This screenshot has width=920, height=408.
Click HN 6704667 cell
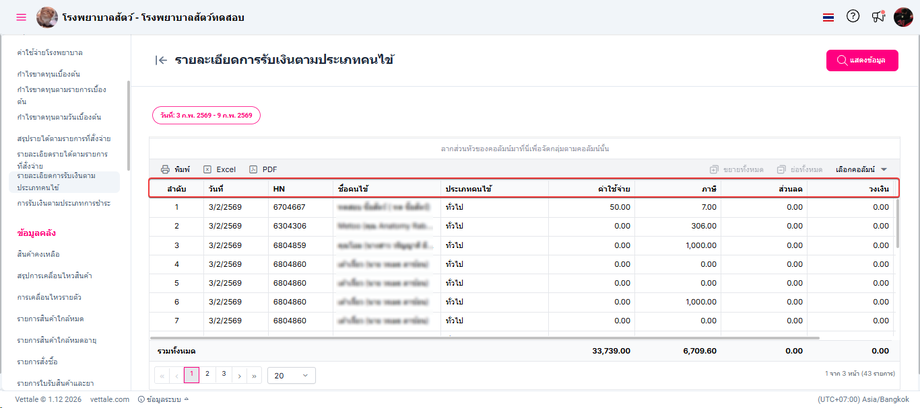[300, 207]
